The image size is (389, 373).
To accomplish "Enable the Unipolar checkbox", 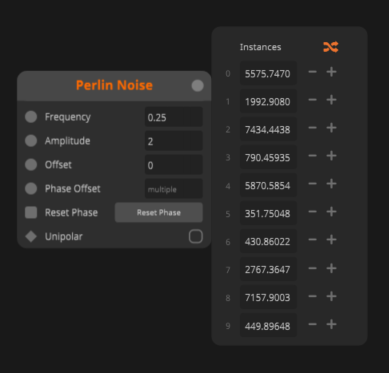I will pos(196,237).
